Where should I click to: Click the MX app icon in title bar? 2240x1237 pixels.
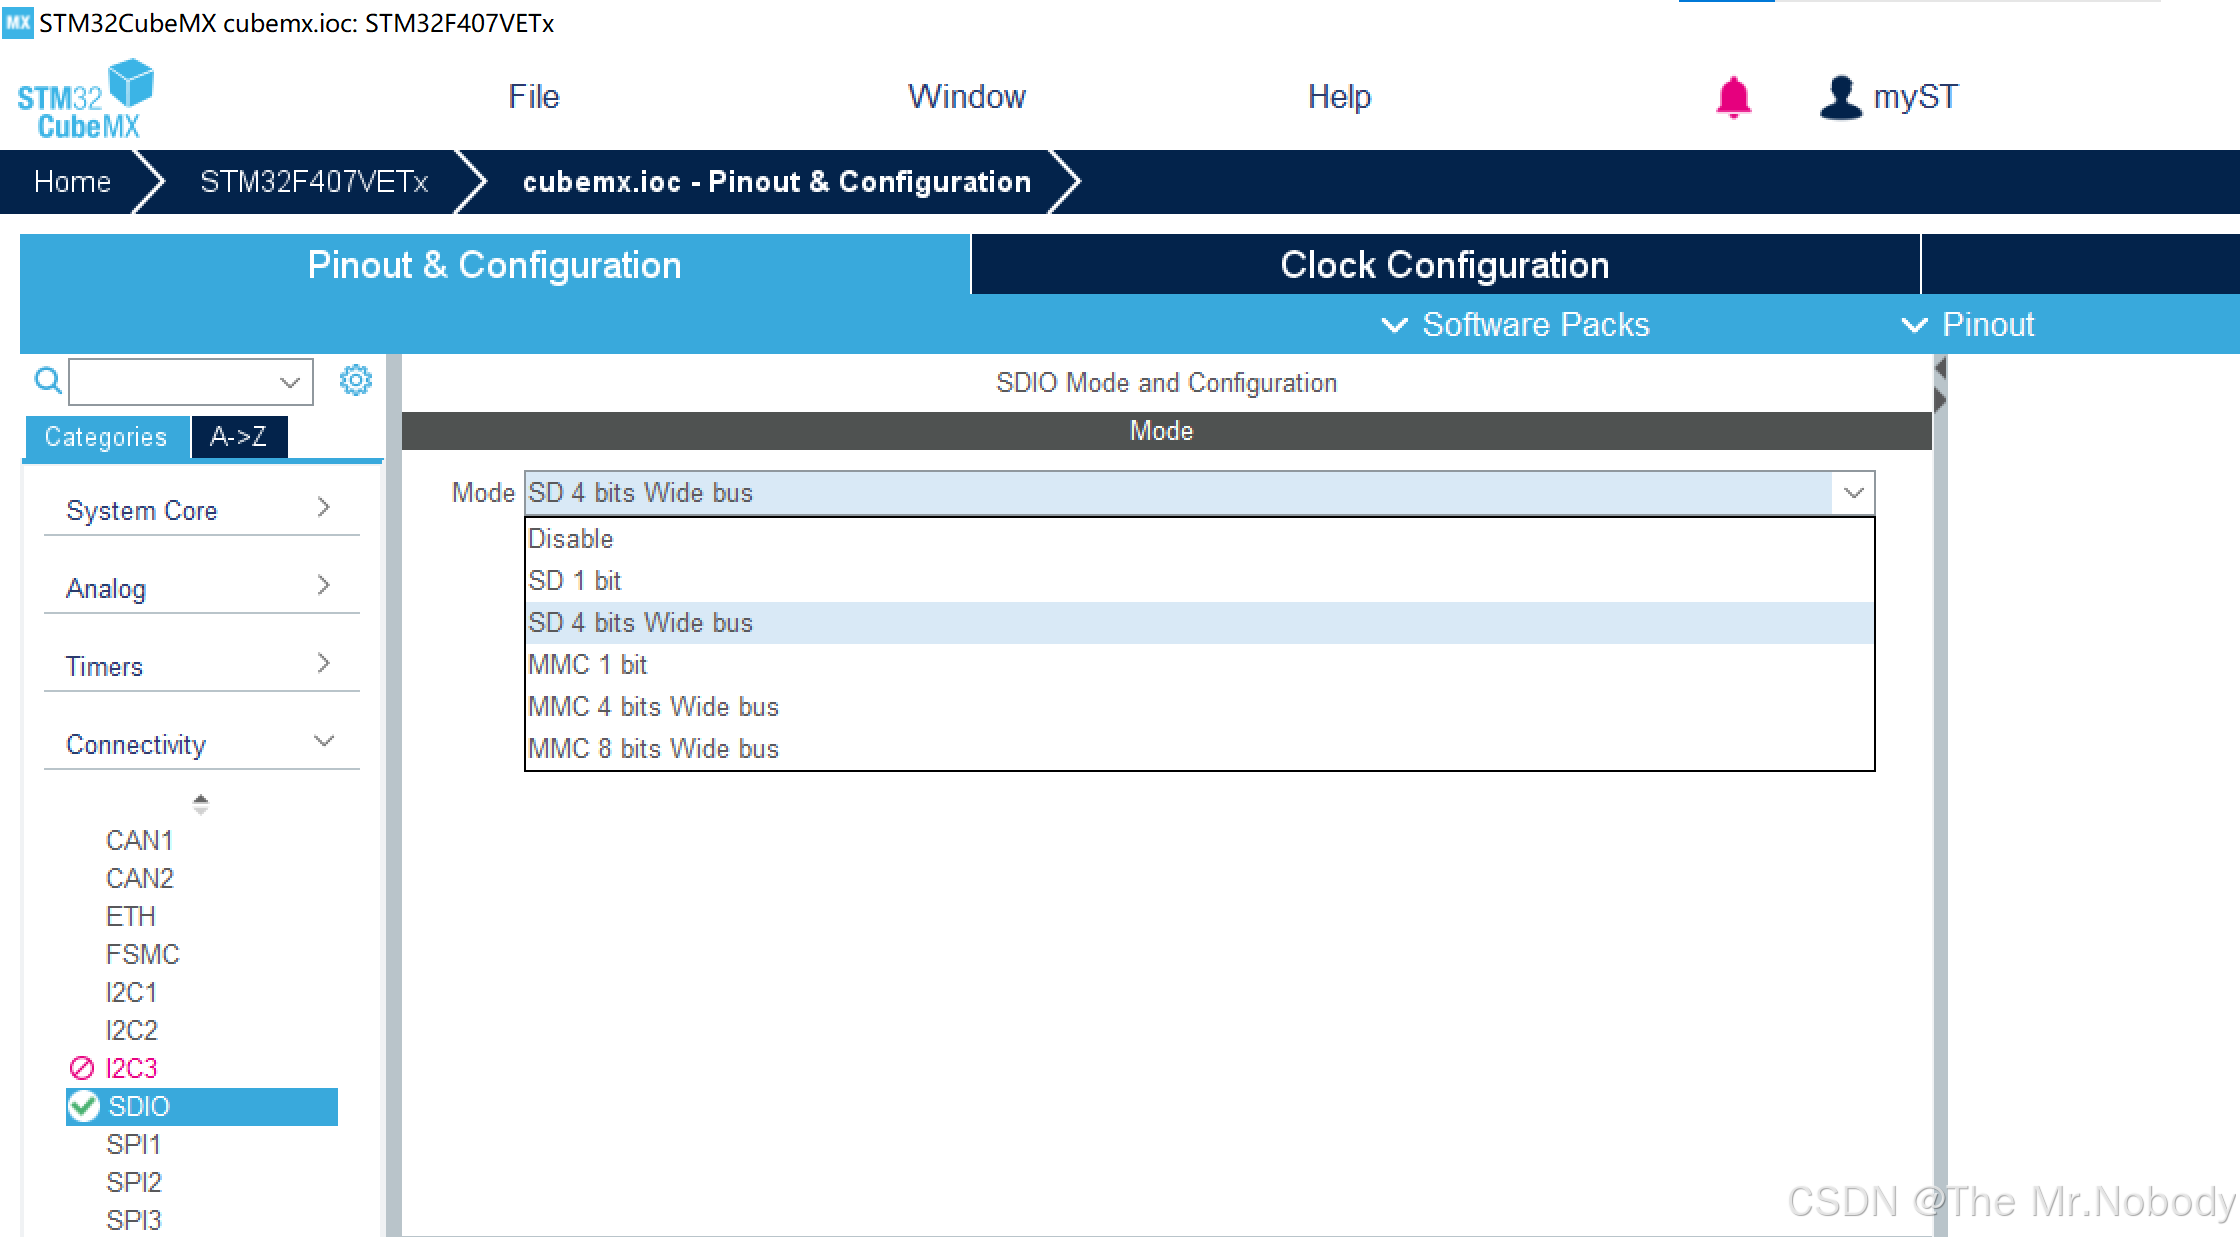click(x=17, y=22)
